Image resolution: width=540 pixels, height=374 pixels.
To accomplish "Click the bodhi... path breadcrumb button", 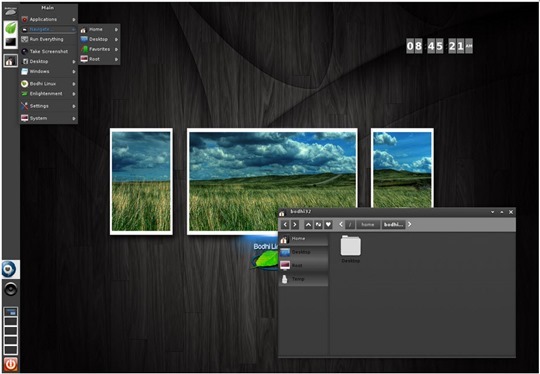I will [x=393, y=225].
